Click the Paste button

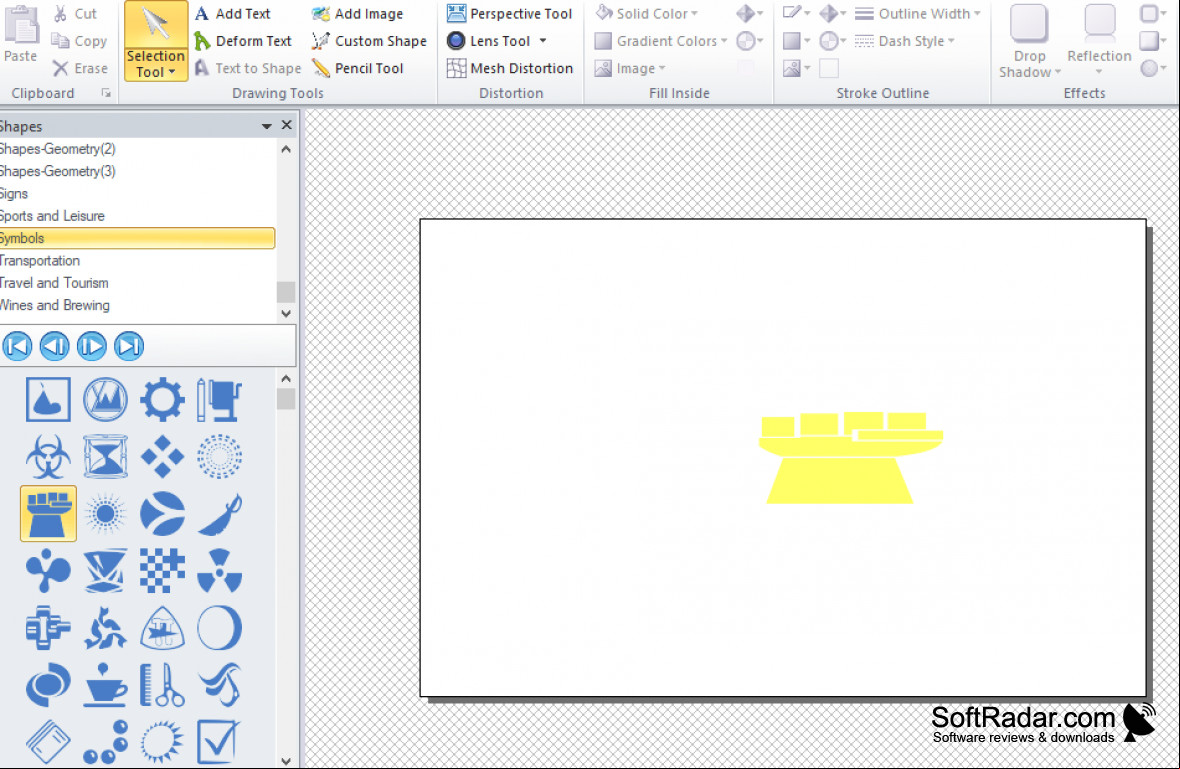[21, 34]
